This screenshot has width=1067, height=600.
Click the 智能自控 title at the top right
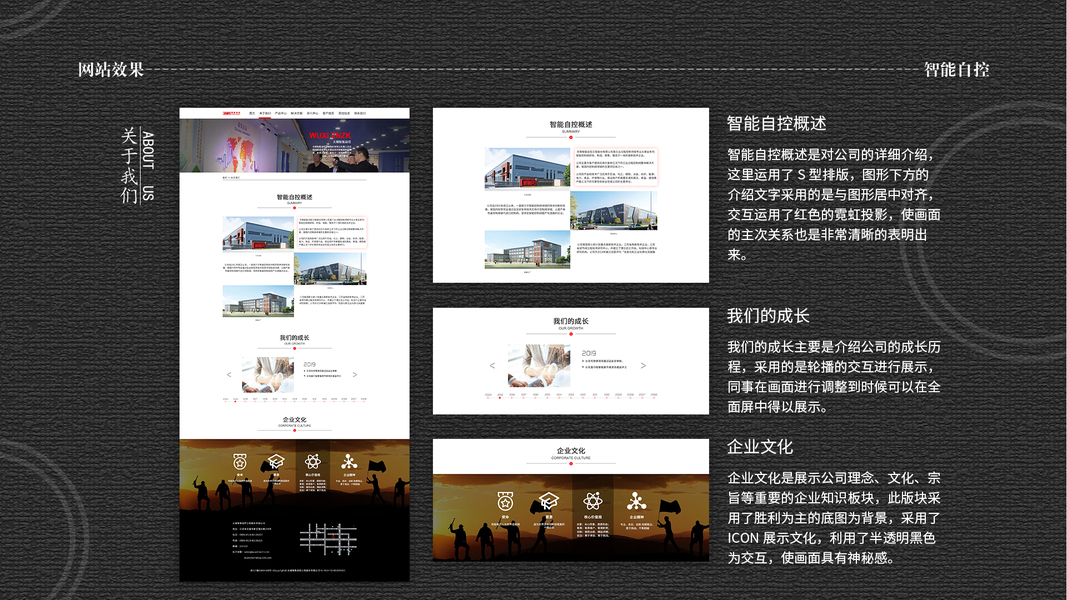(956, 69)
